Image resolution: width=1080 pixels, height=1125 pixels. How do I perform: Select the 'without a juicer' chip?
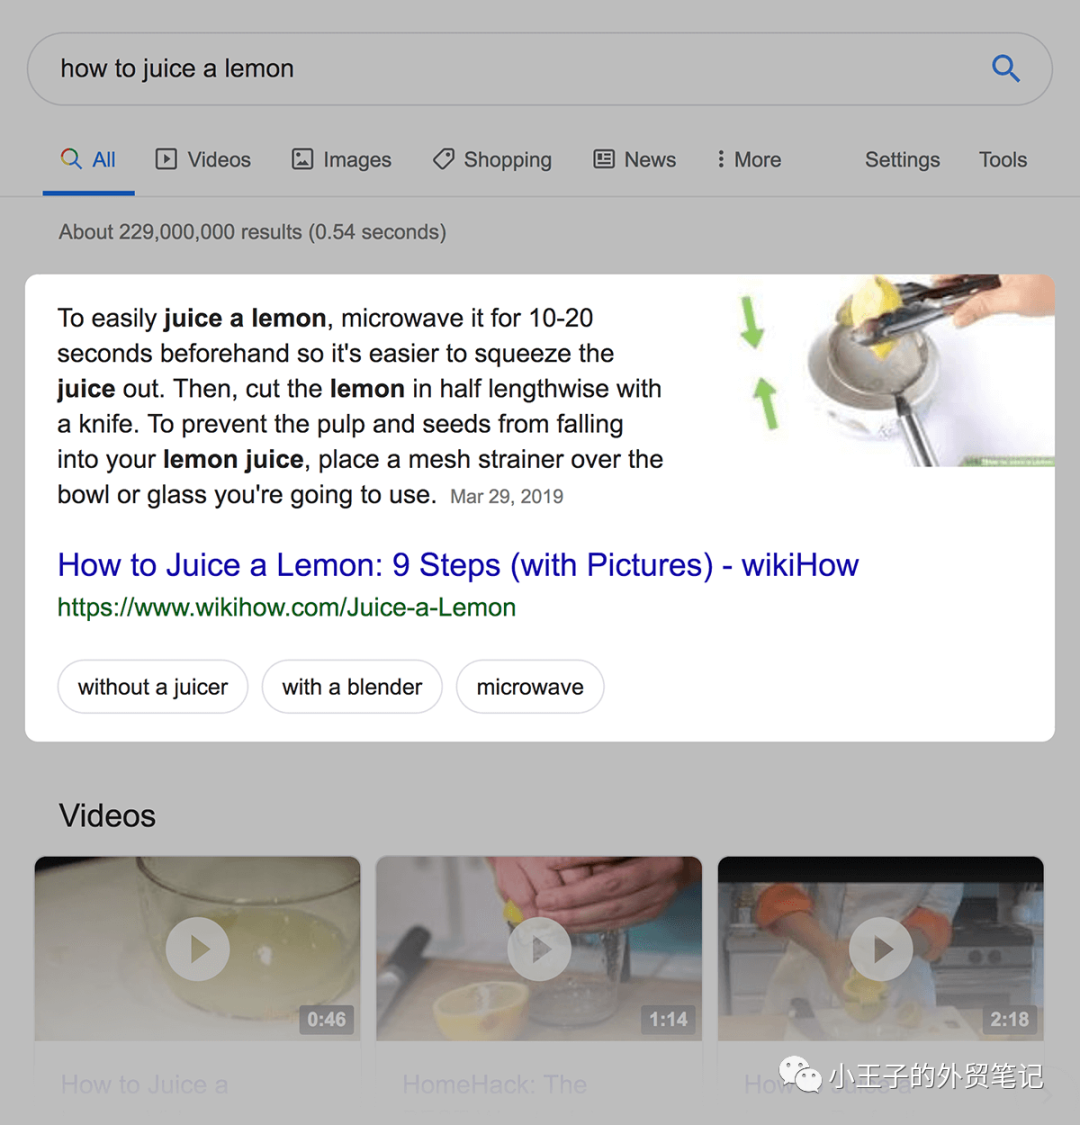click(x=153, y=687)
